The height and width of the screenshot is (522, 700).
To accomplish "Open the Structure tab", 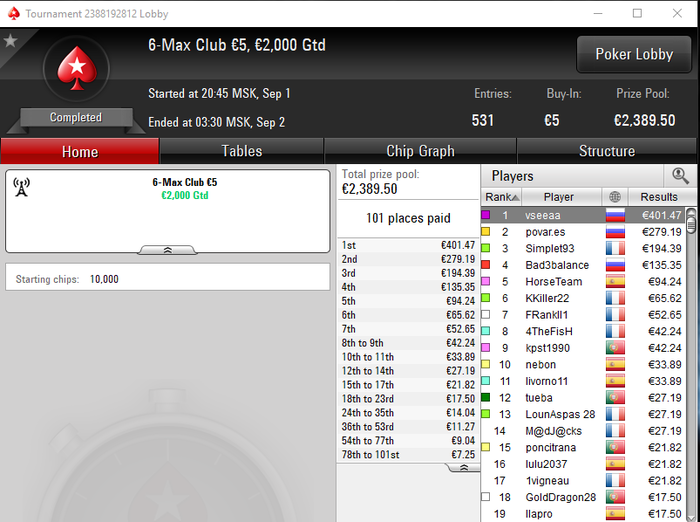I will (x=607, y=151).
